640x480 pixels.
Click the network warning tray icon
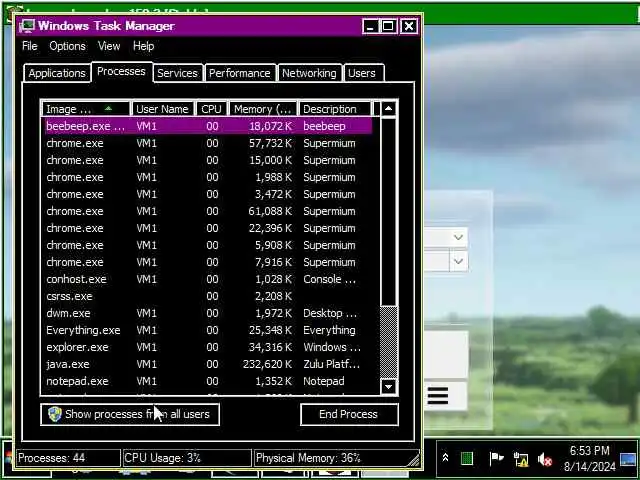[x=521, y=459]
